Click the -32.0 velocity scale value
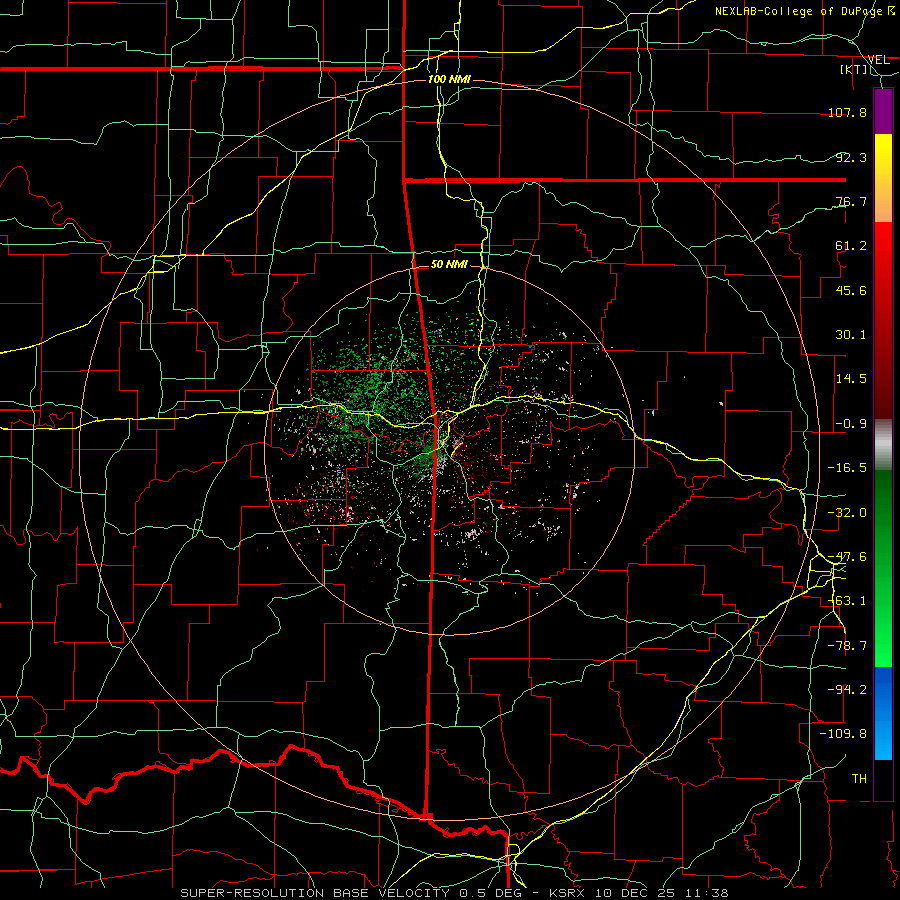This screenshot has height=900, width=900. pyautogui.click(x=847, y=513)
